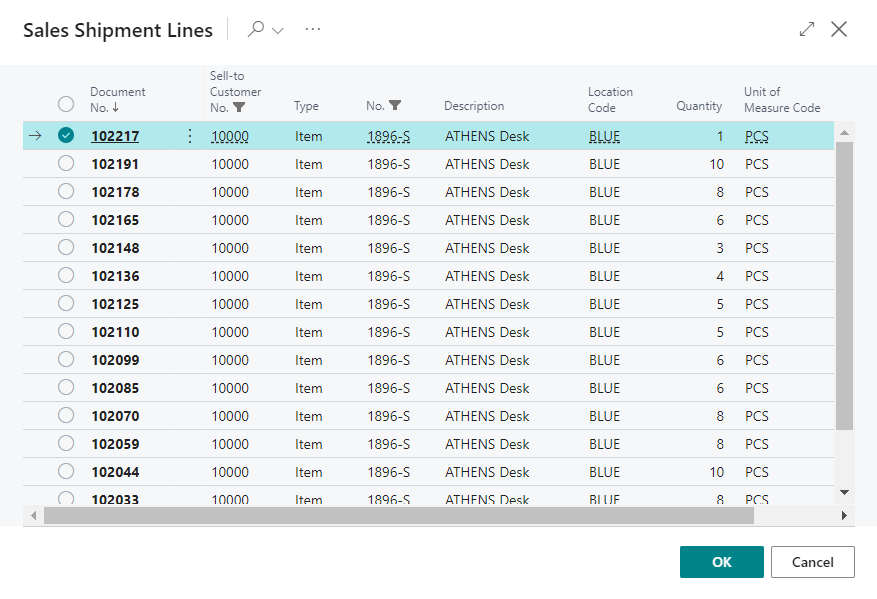Click the No. column filter icon
Viewport: 877px width, 599px height.
[x=395, y=106]
